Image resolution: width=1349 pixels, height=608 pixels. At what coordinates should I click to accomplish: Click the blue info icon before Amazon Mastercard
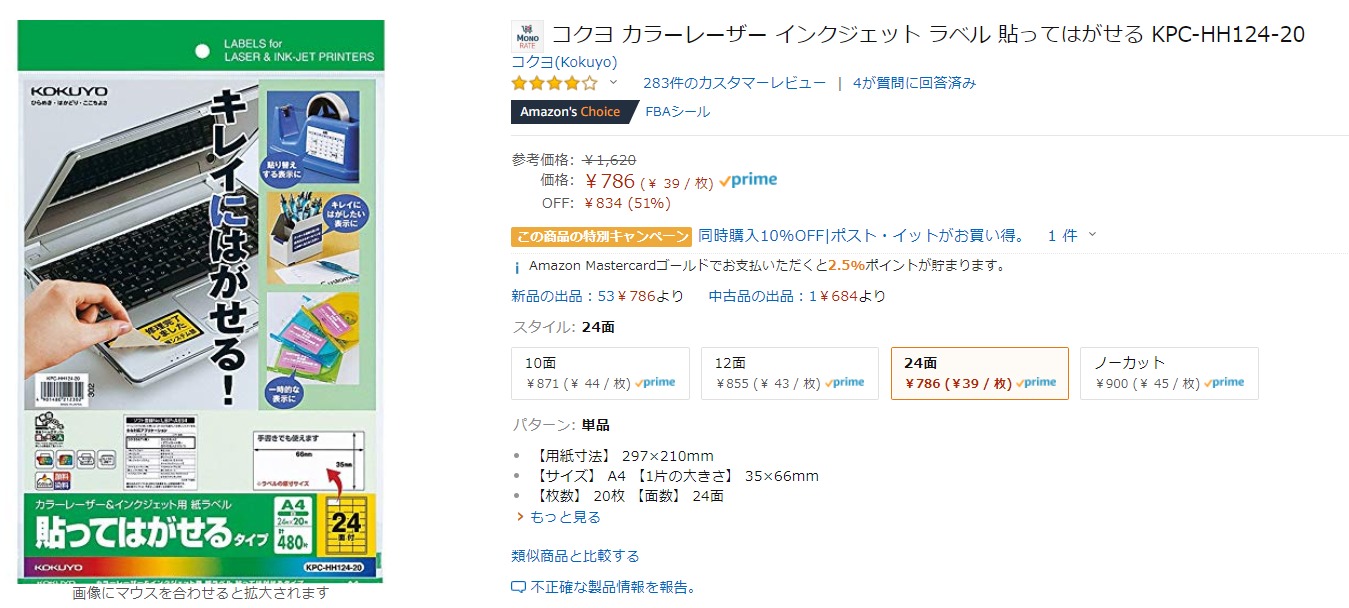tap(516, 267)
